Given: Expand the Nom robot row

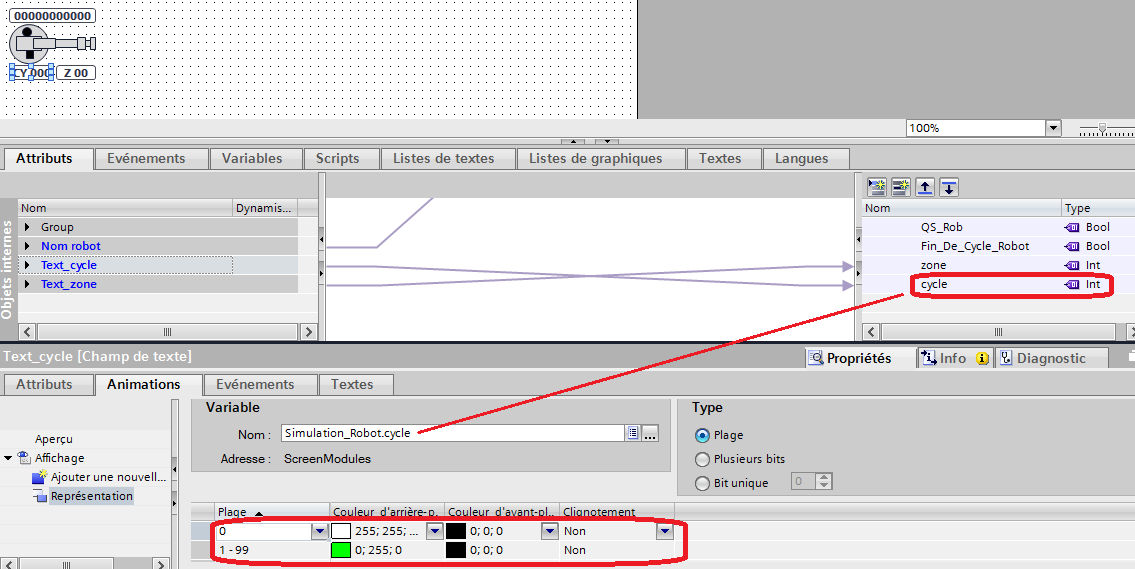Looking at the screenshot, I should point(28,246).
